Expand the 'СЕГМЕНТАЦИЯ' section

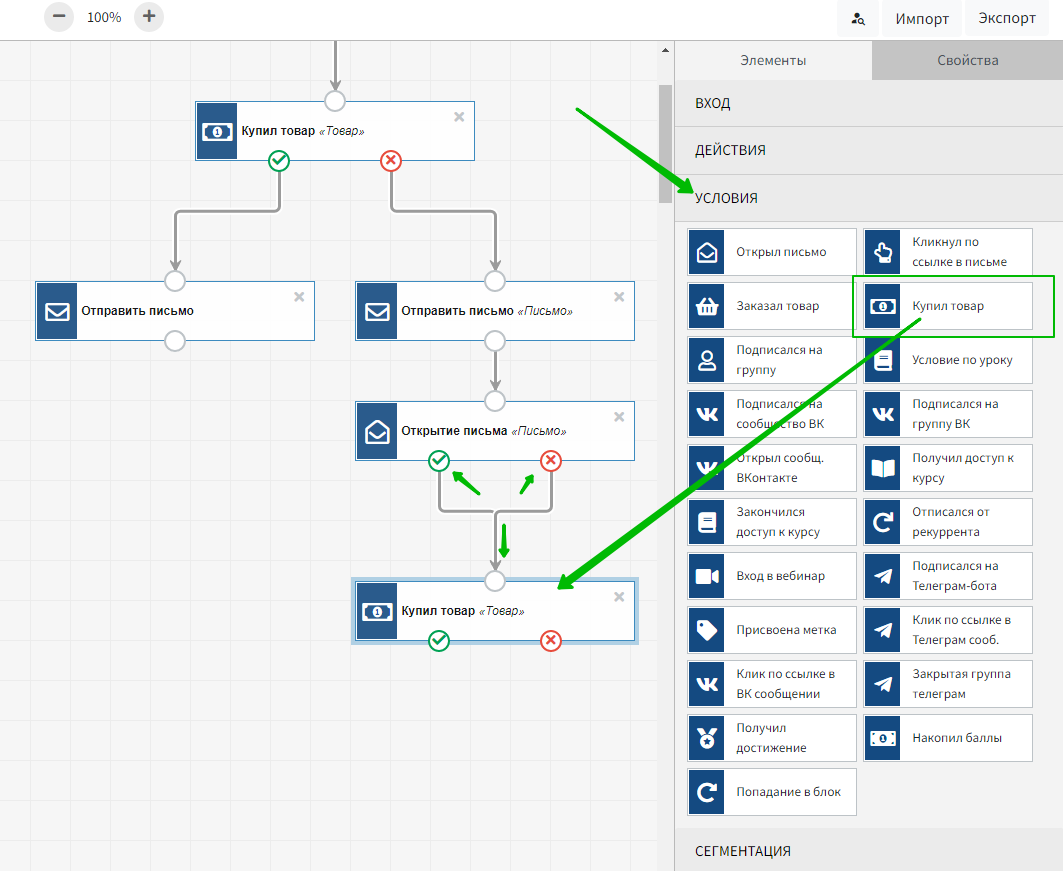(868, 851)
